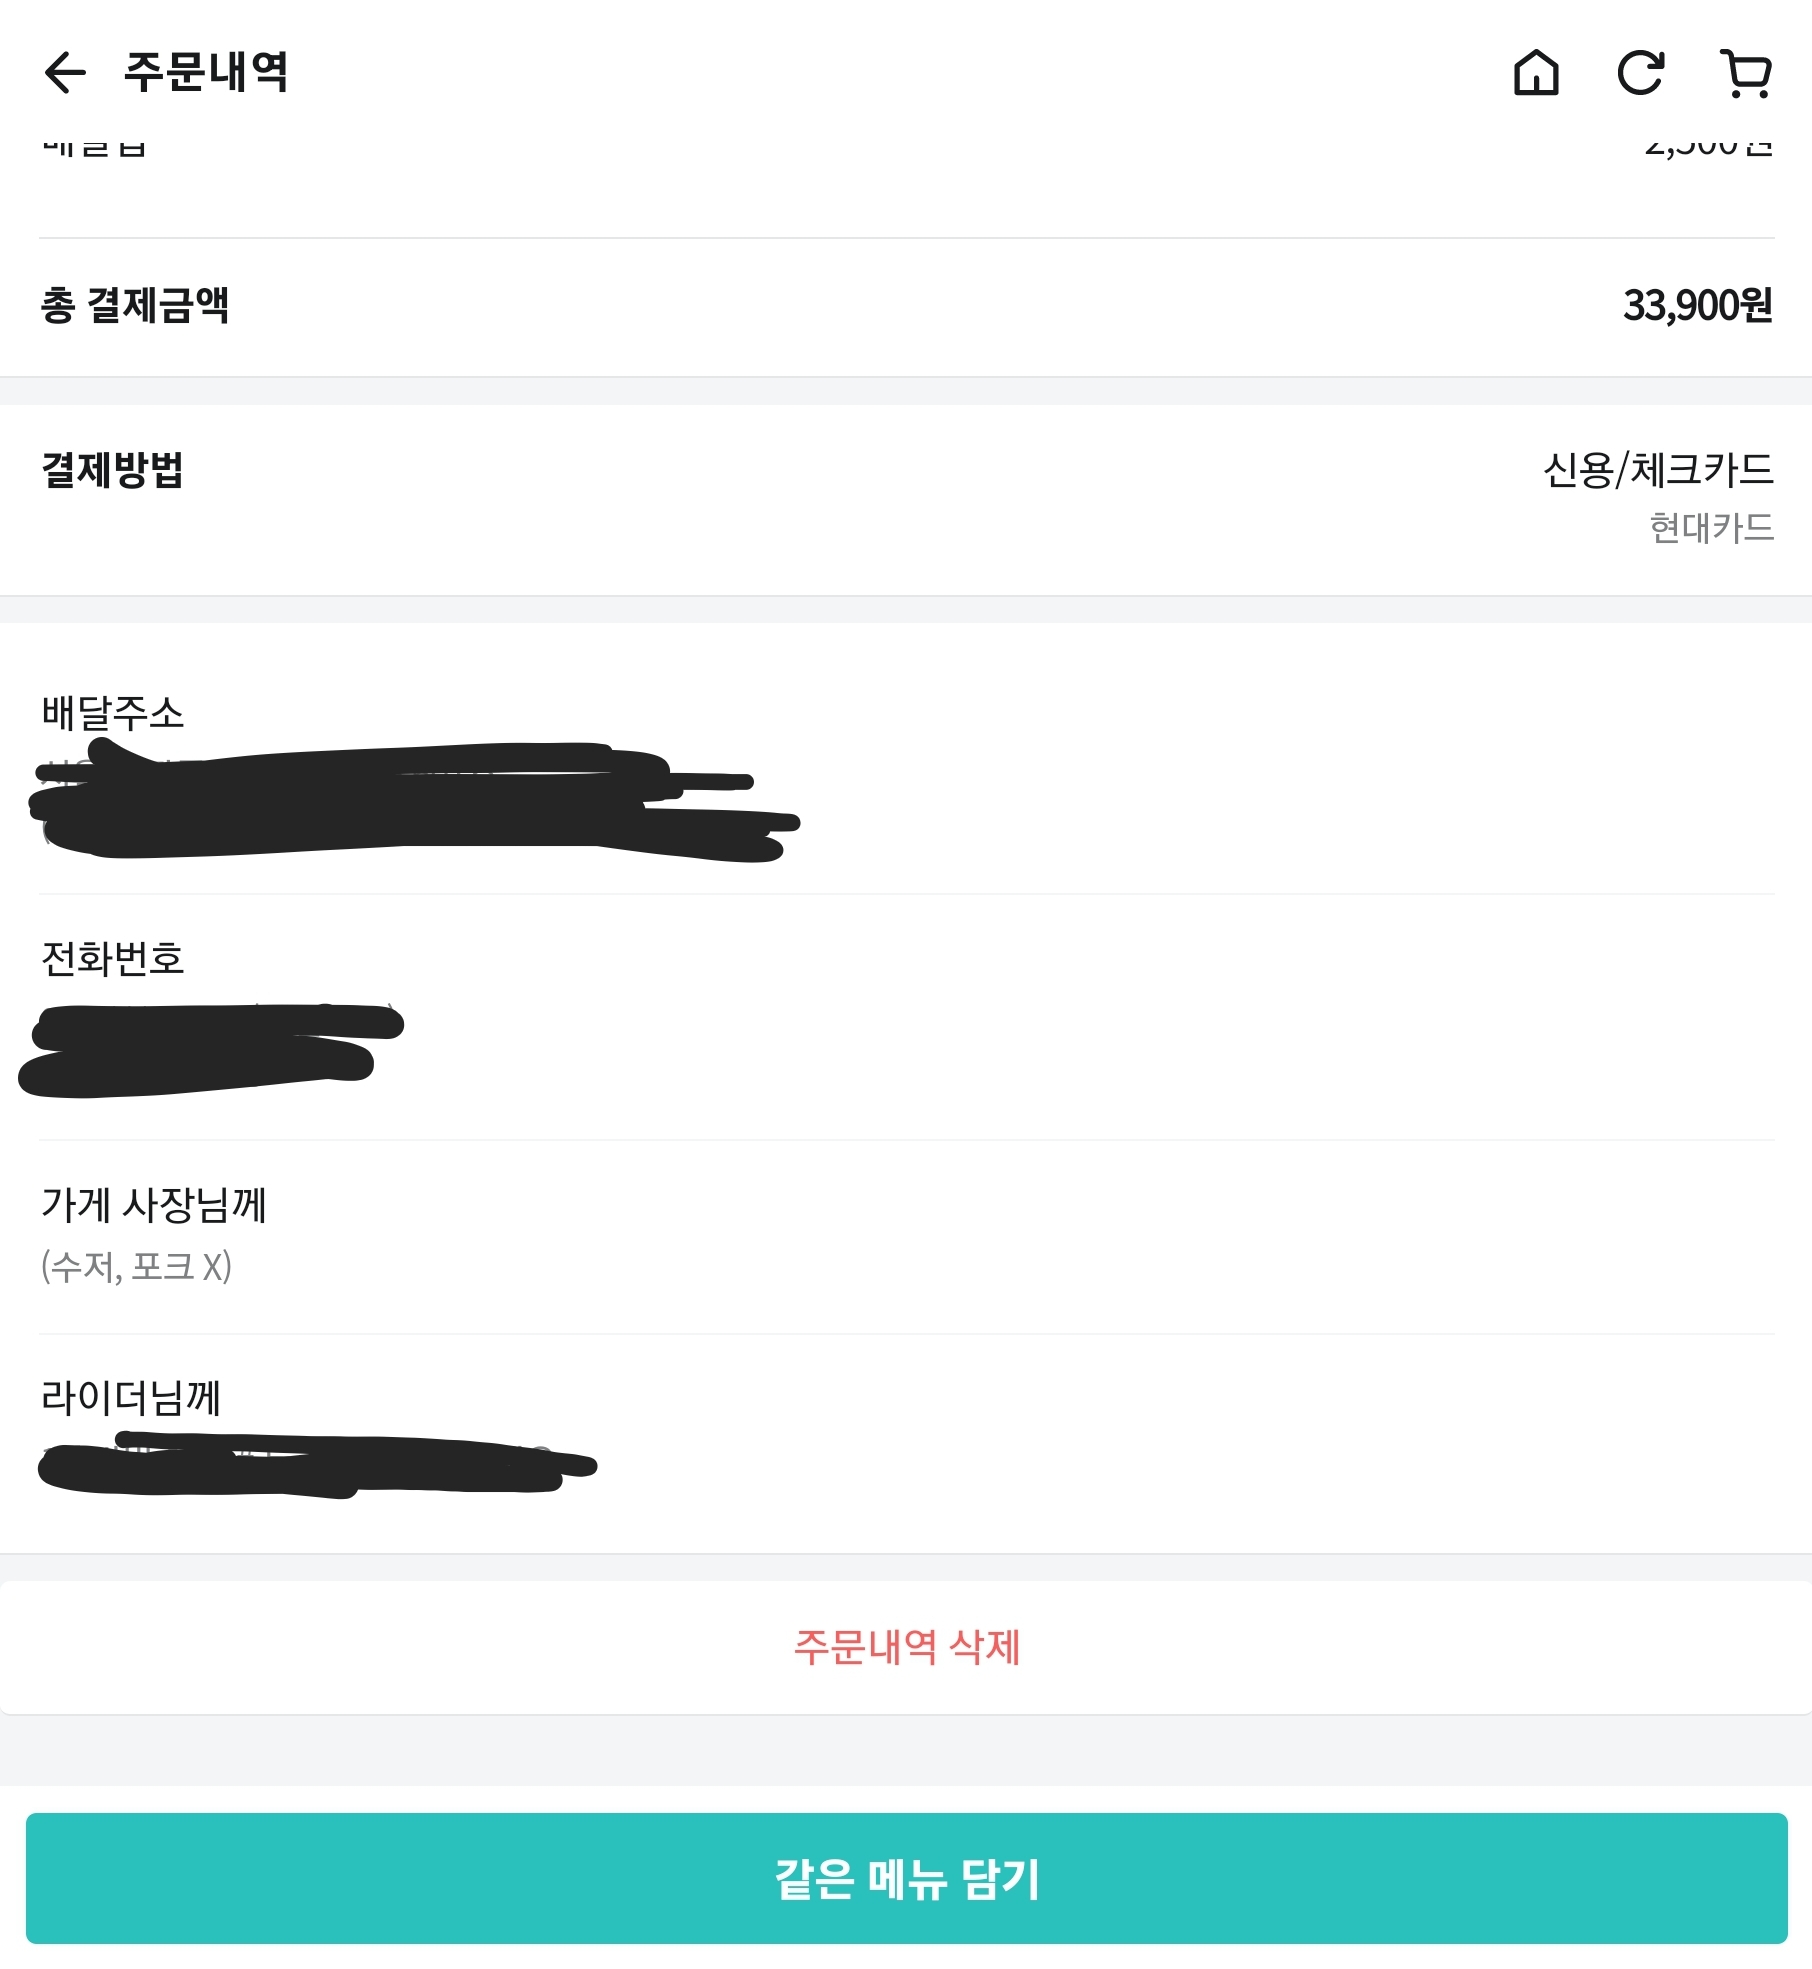Click the 현대카드 card name
This screenshot has width=1812, height=1969.
pos(1711,528)
